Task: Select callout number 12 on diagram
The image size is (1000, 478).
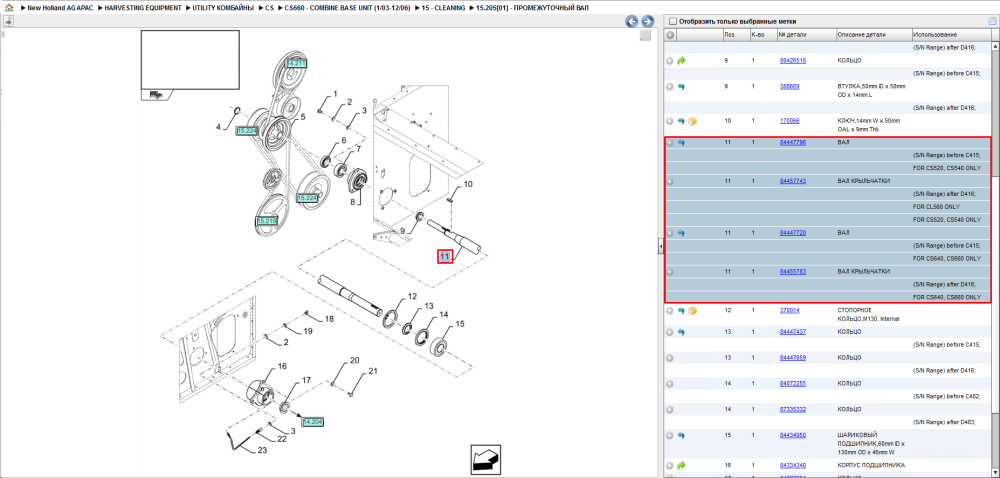Action: (412, 296)
